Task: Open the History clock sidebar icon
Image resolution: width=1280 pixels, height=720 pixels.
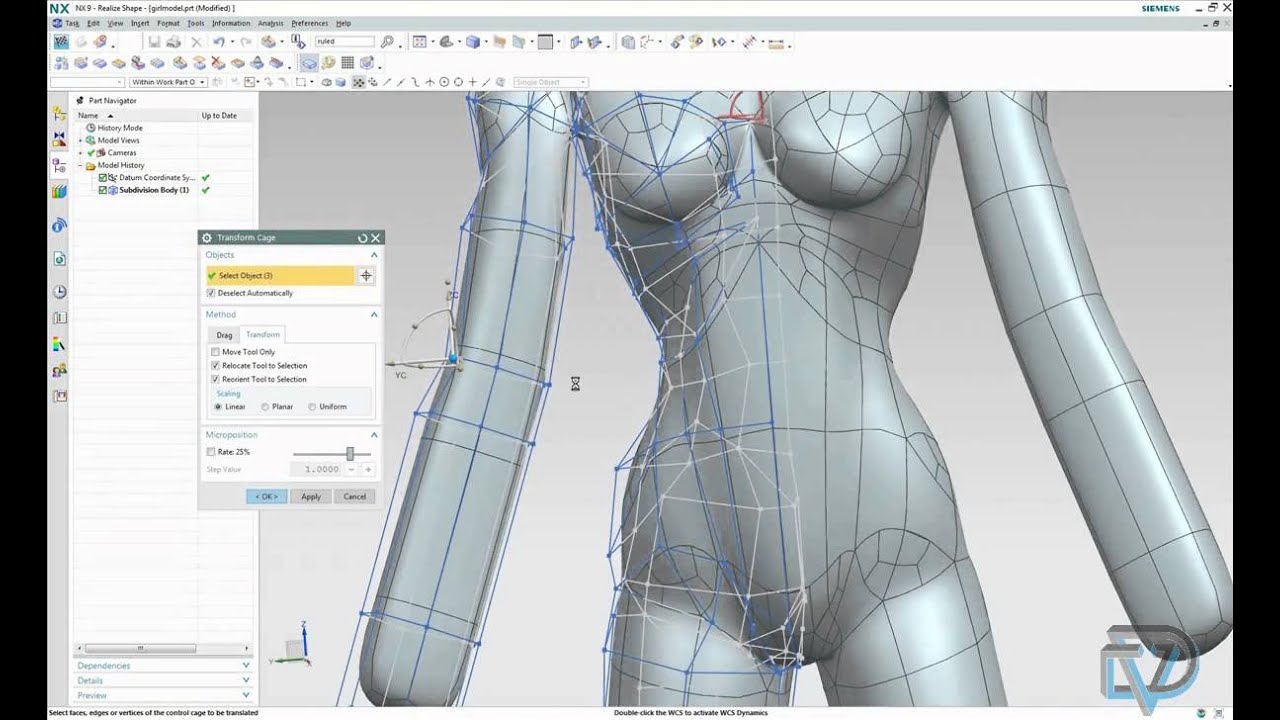Action: (60, 292)
